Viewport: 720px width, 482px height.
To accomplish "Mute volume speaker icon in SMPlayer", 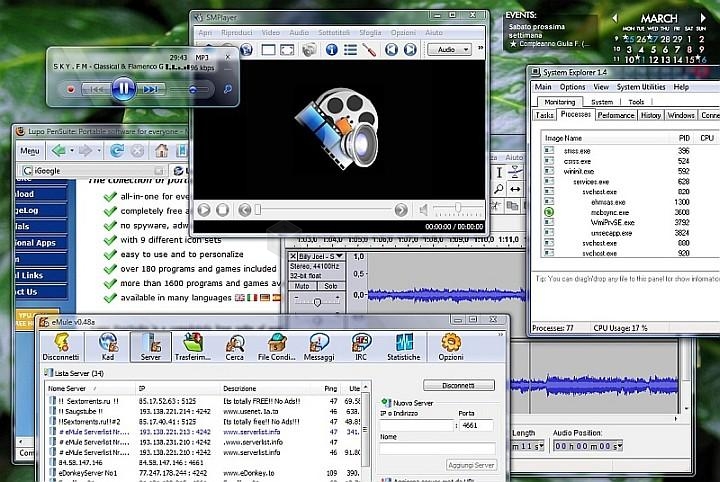I will click(423, 210).
